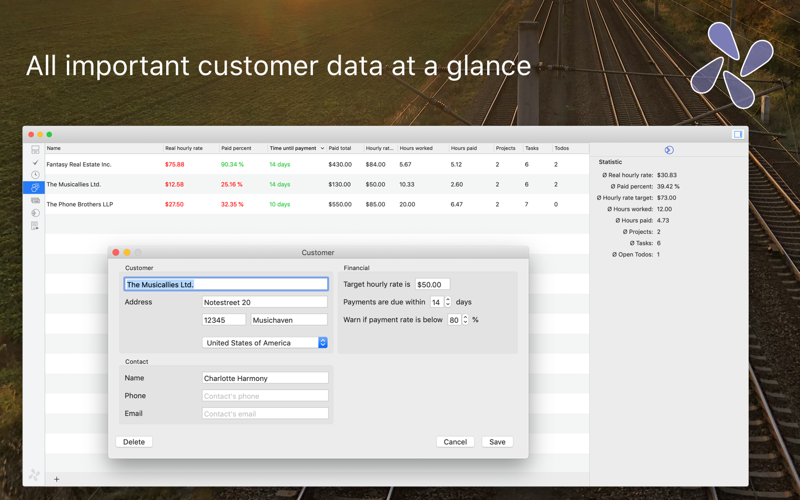Click the Notestreet 20 address field
800x500 pixels.
pos(265,302)
